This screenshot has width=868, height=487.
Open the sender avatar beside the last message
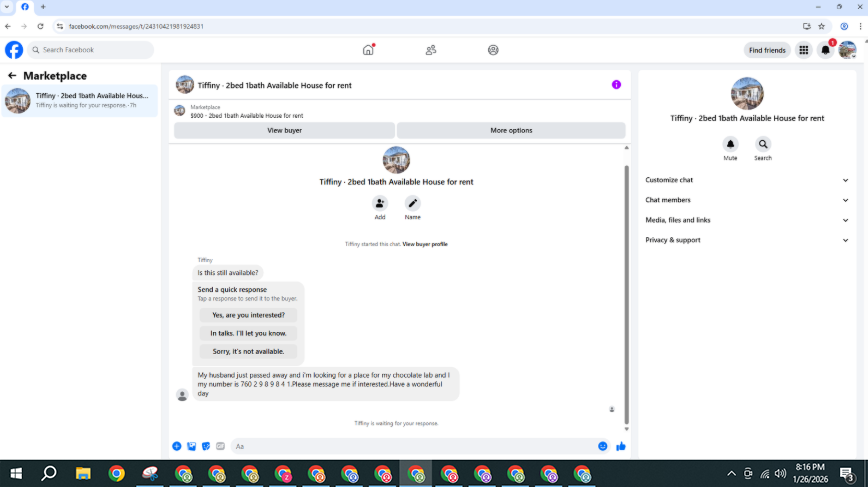pyautogui.click(x=182, y=395)
